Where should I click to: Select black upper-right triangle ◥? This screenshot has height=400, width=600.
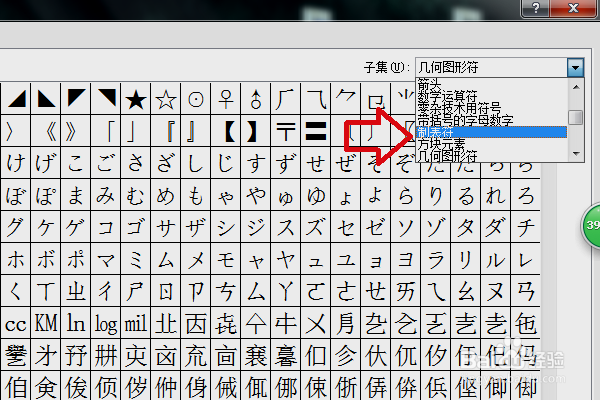tap(106, 100)
